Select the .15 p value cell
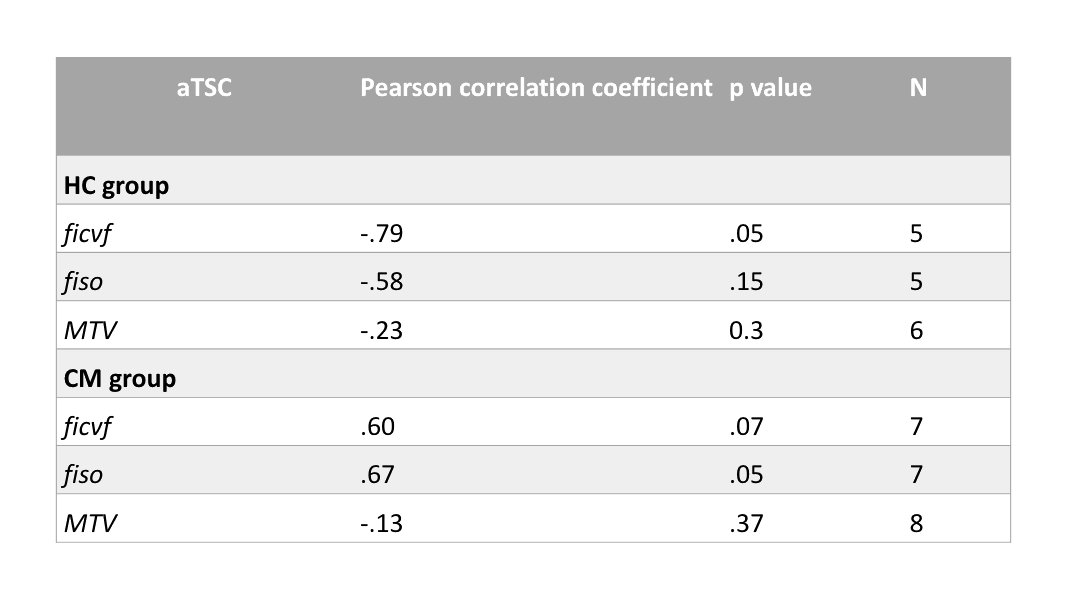This screenshot has height=600, width=1067. (x=746, y=283)
